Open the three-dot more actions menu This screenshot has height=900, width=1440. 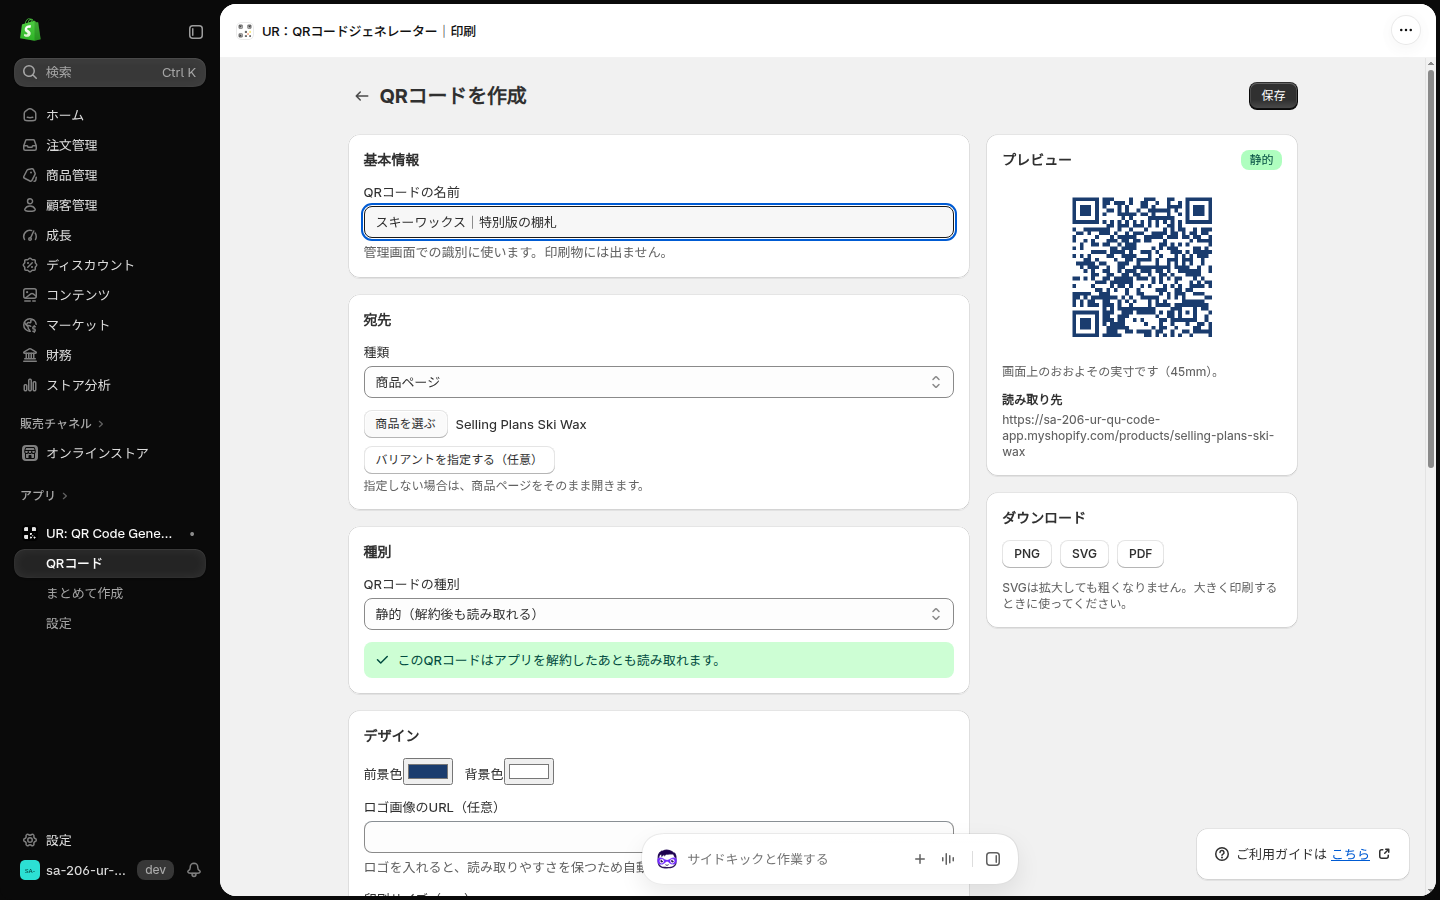[1406, 30]
